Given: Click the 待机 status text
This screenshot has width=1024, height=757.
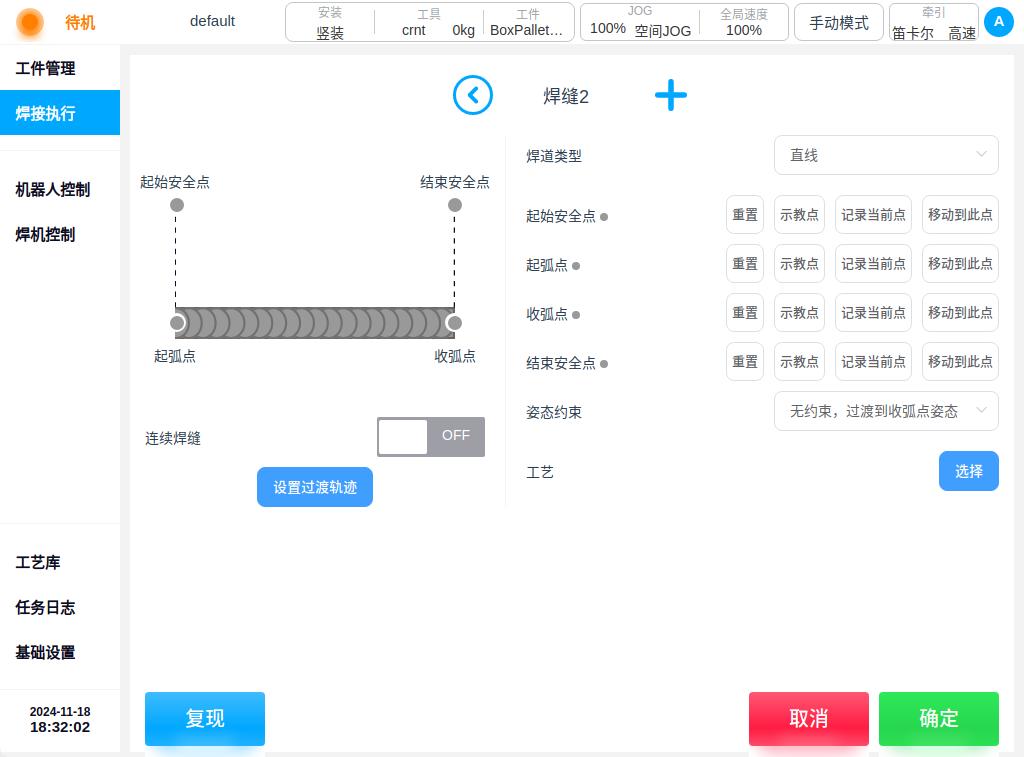Looking at the screenshot, I should [x=80, y=23].
